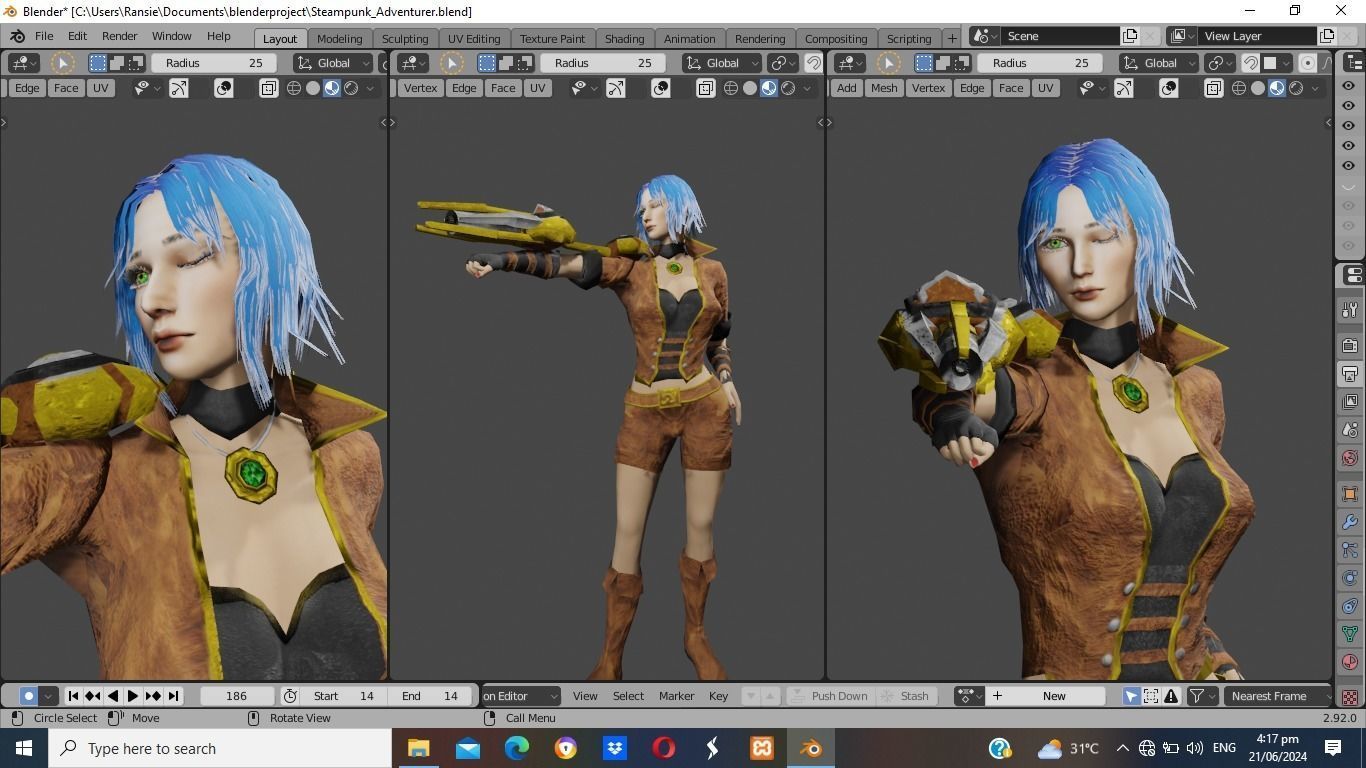Open Object Data properties tab
Viewport: 1366px width, 768px height.
click(1350, 634)
